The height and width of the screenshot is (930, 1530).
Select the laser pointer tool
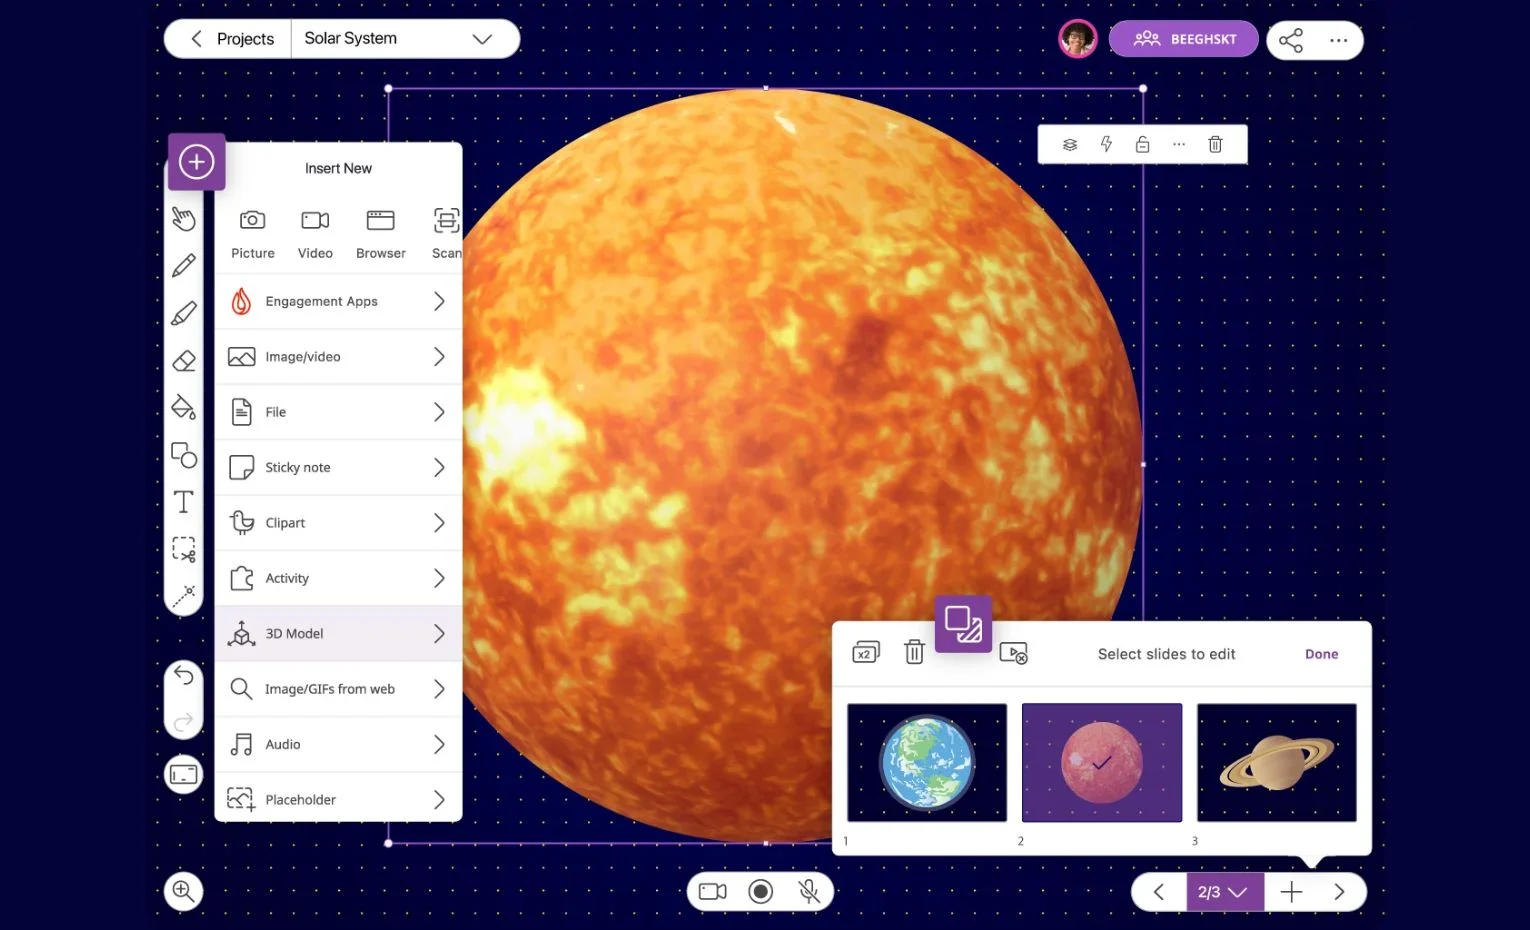(x=183, y=596)
